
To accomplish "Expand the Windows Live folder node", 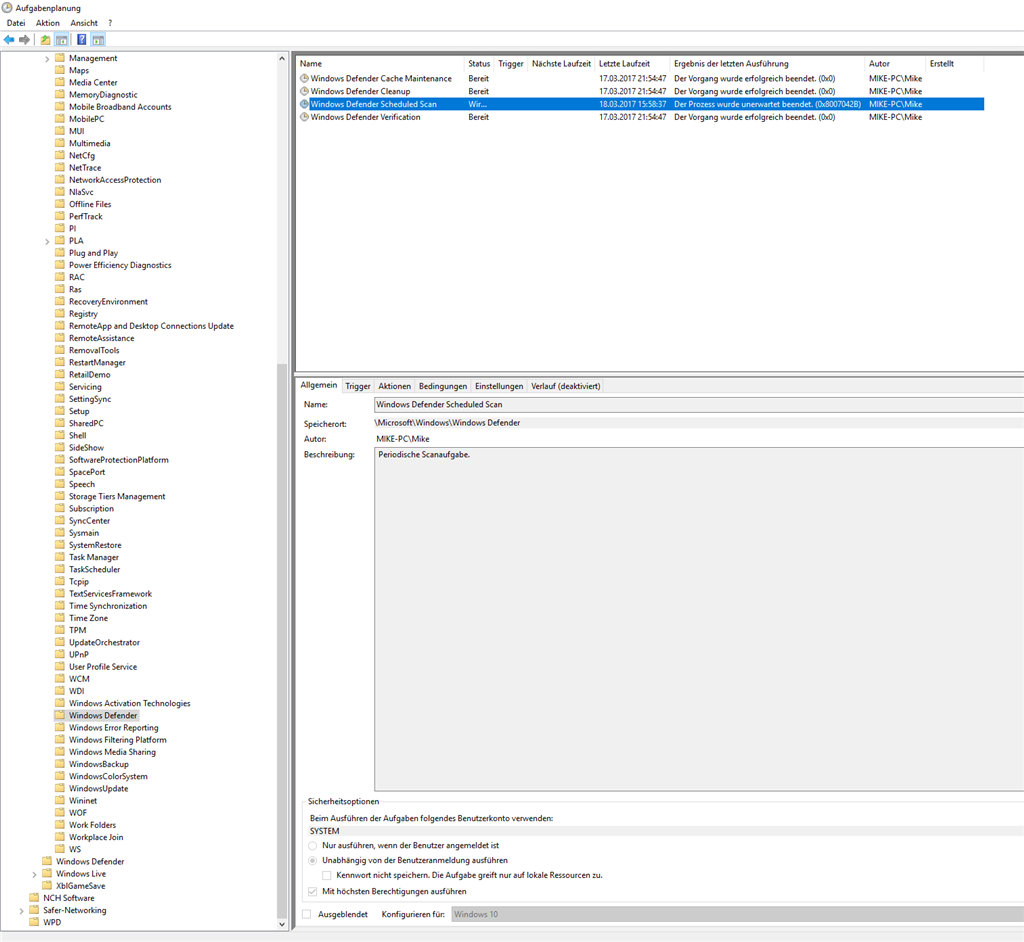I will tap(34, 874).
